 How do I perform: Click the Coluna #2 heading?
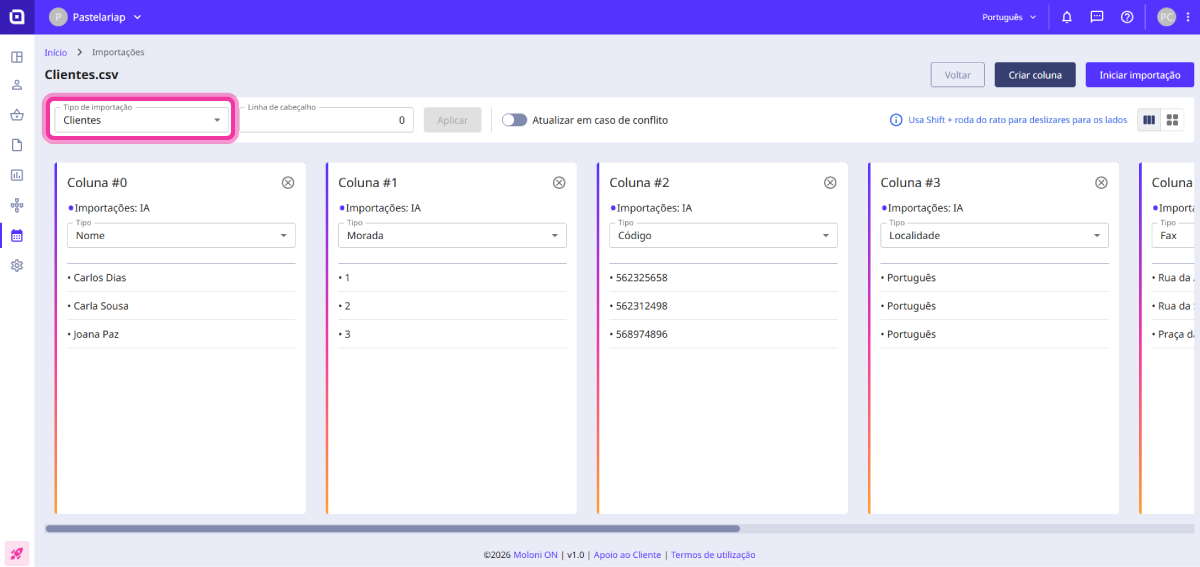639,183
